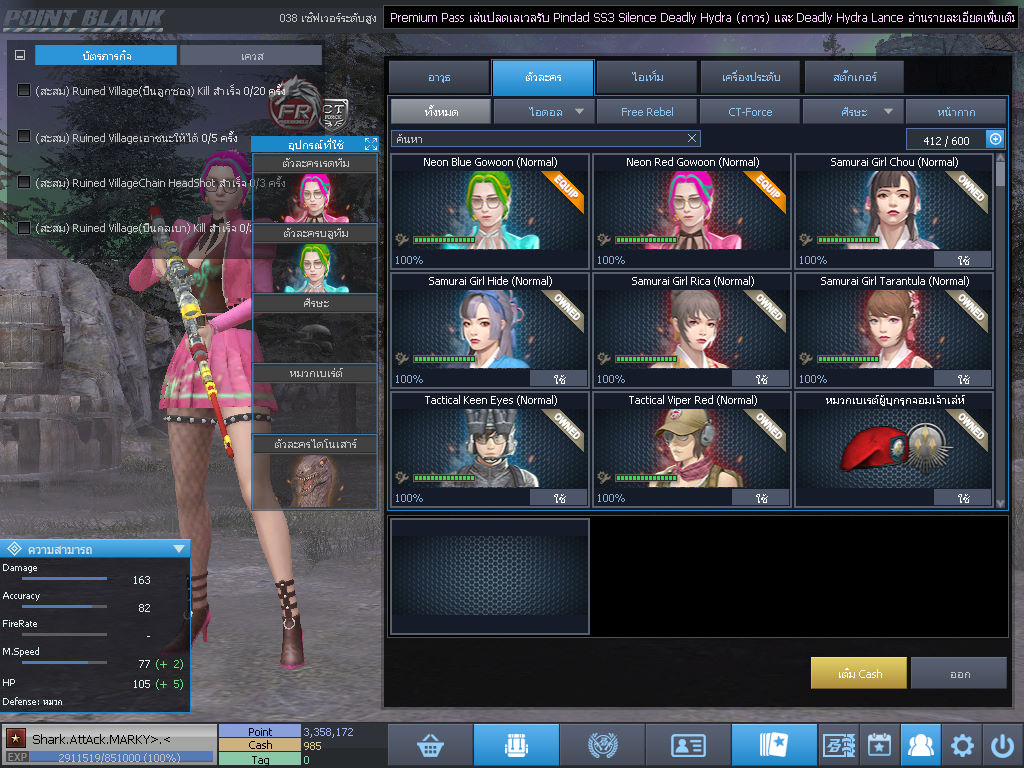This screenshot has width=1024, height=768.
Task: Click ใช้ on Tactical Viper Red
Action: pos(761,498)
